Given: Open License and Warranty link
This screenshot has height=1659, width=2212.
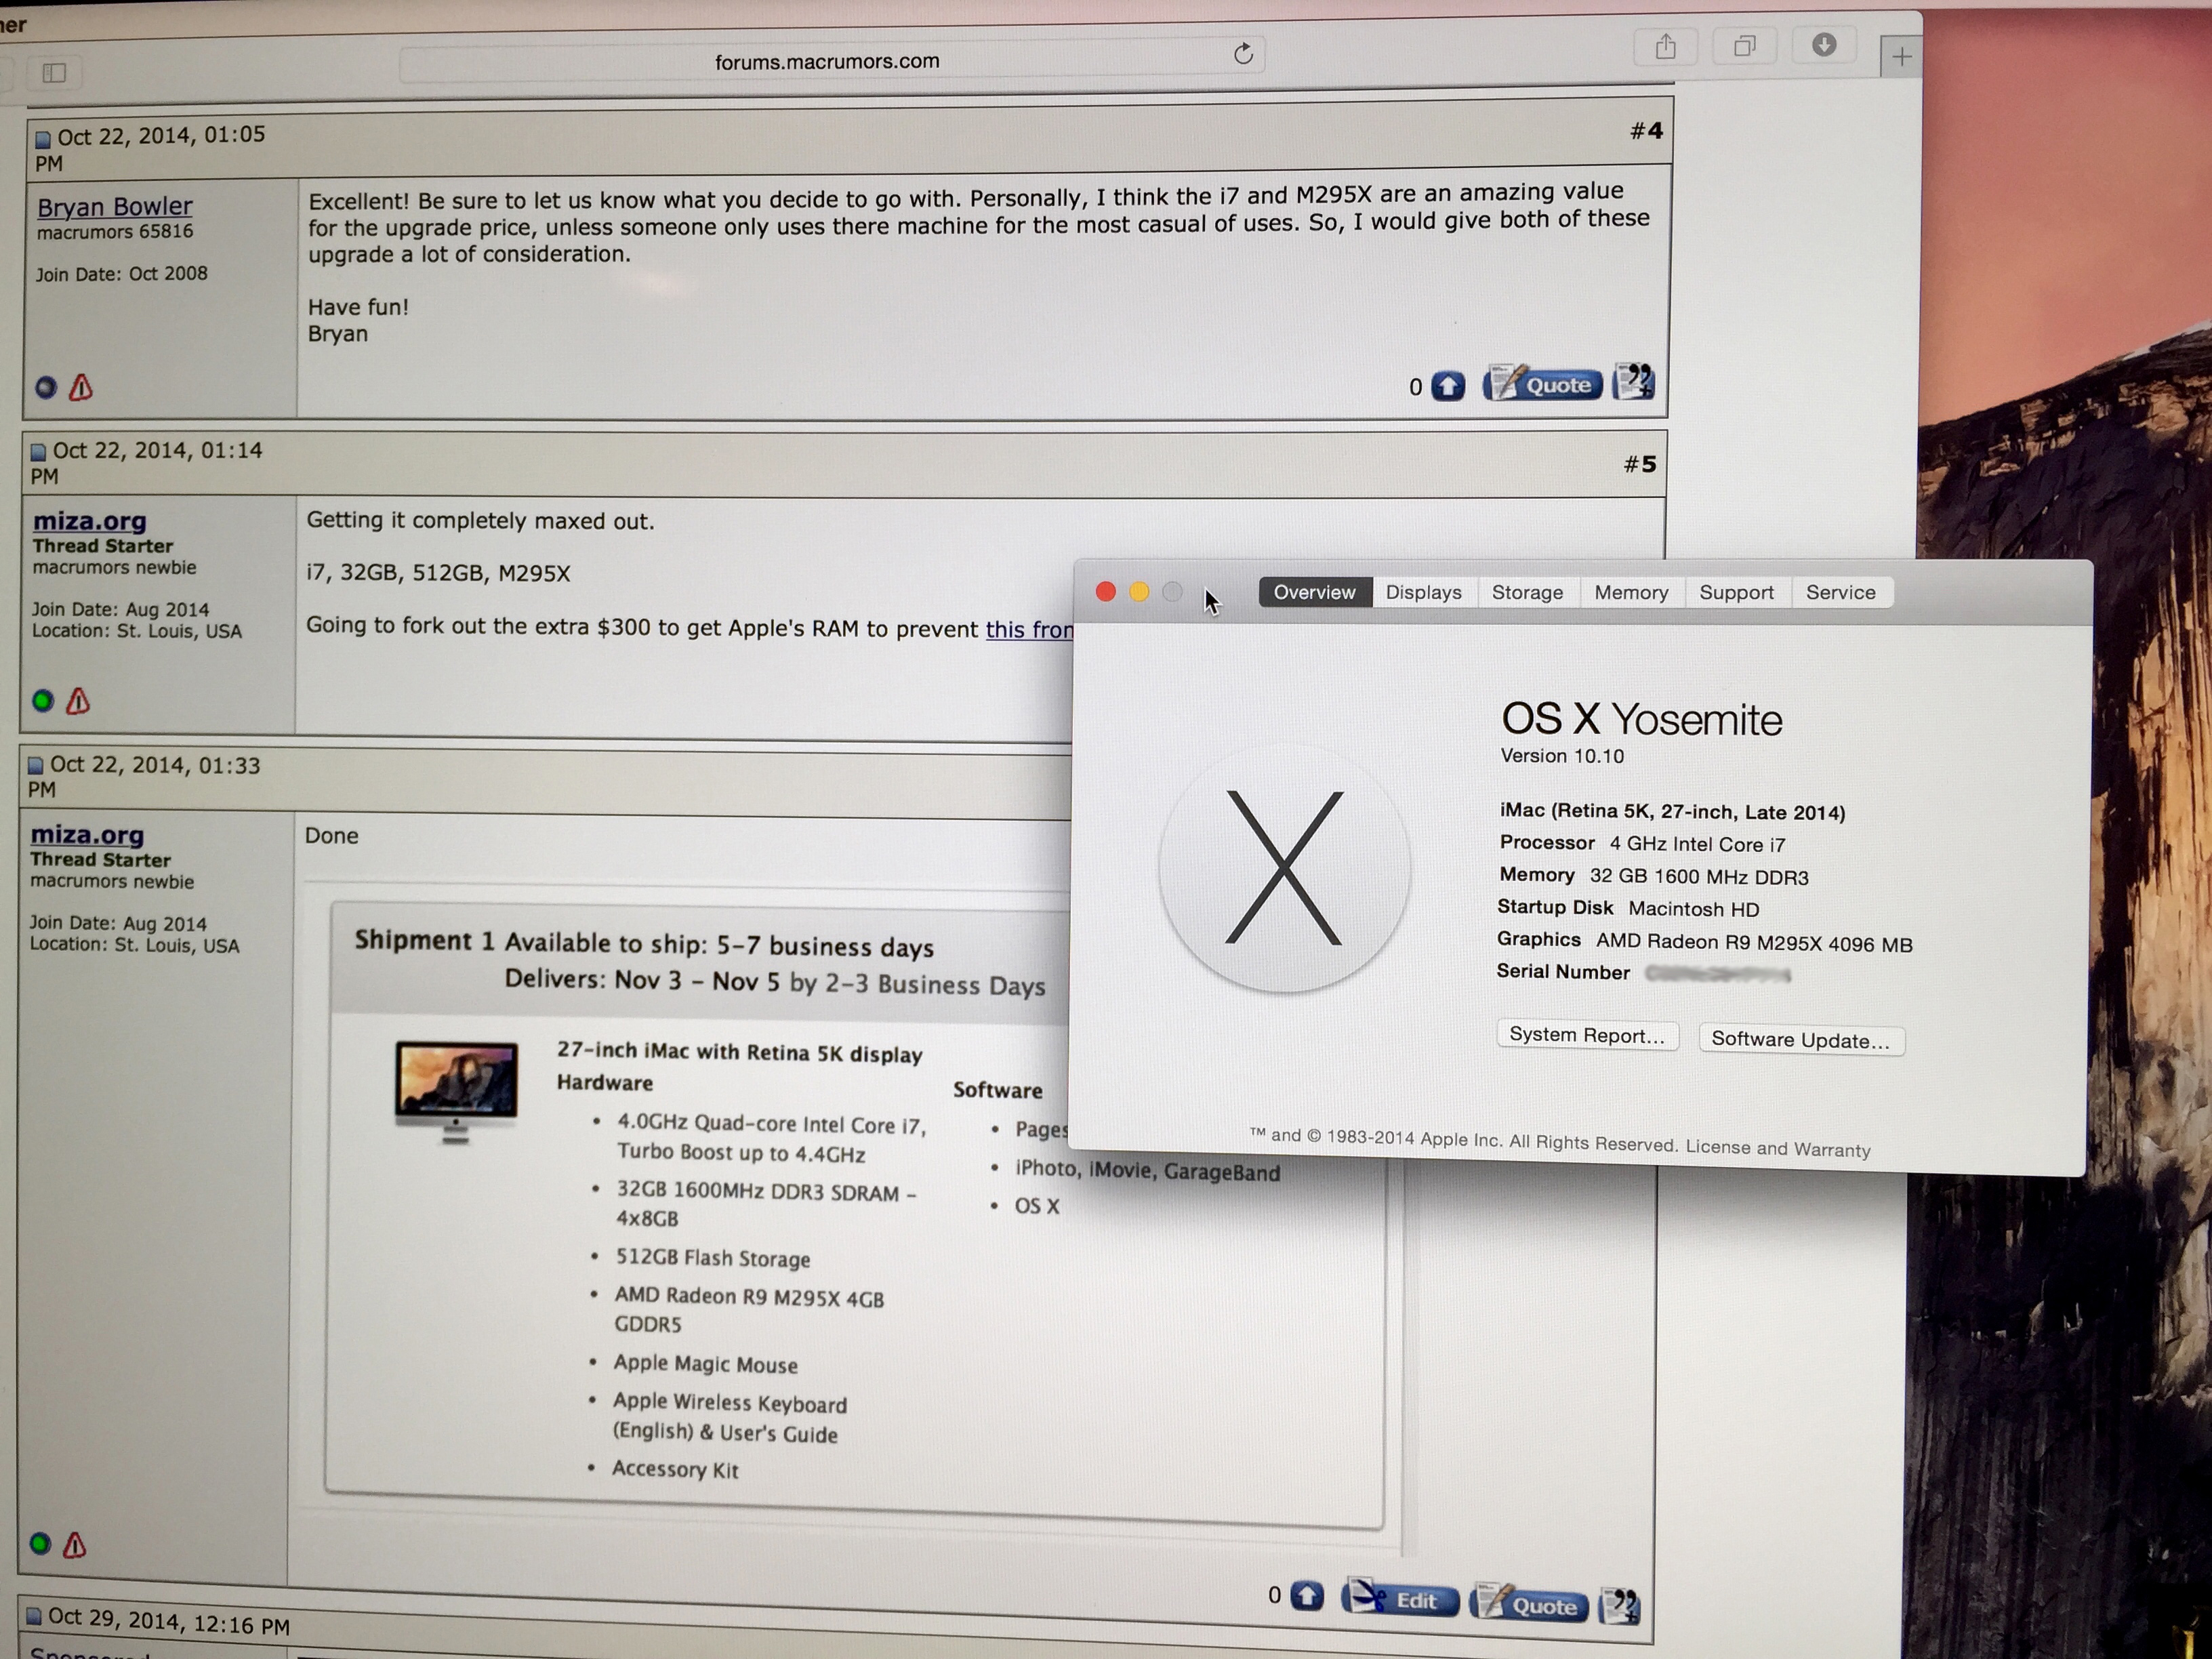Looking at the screenshot, I should coord(1778,1148).
